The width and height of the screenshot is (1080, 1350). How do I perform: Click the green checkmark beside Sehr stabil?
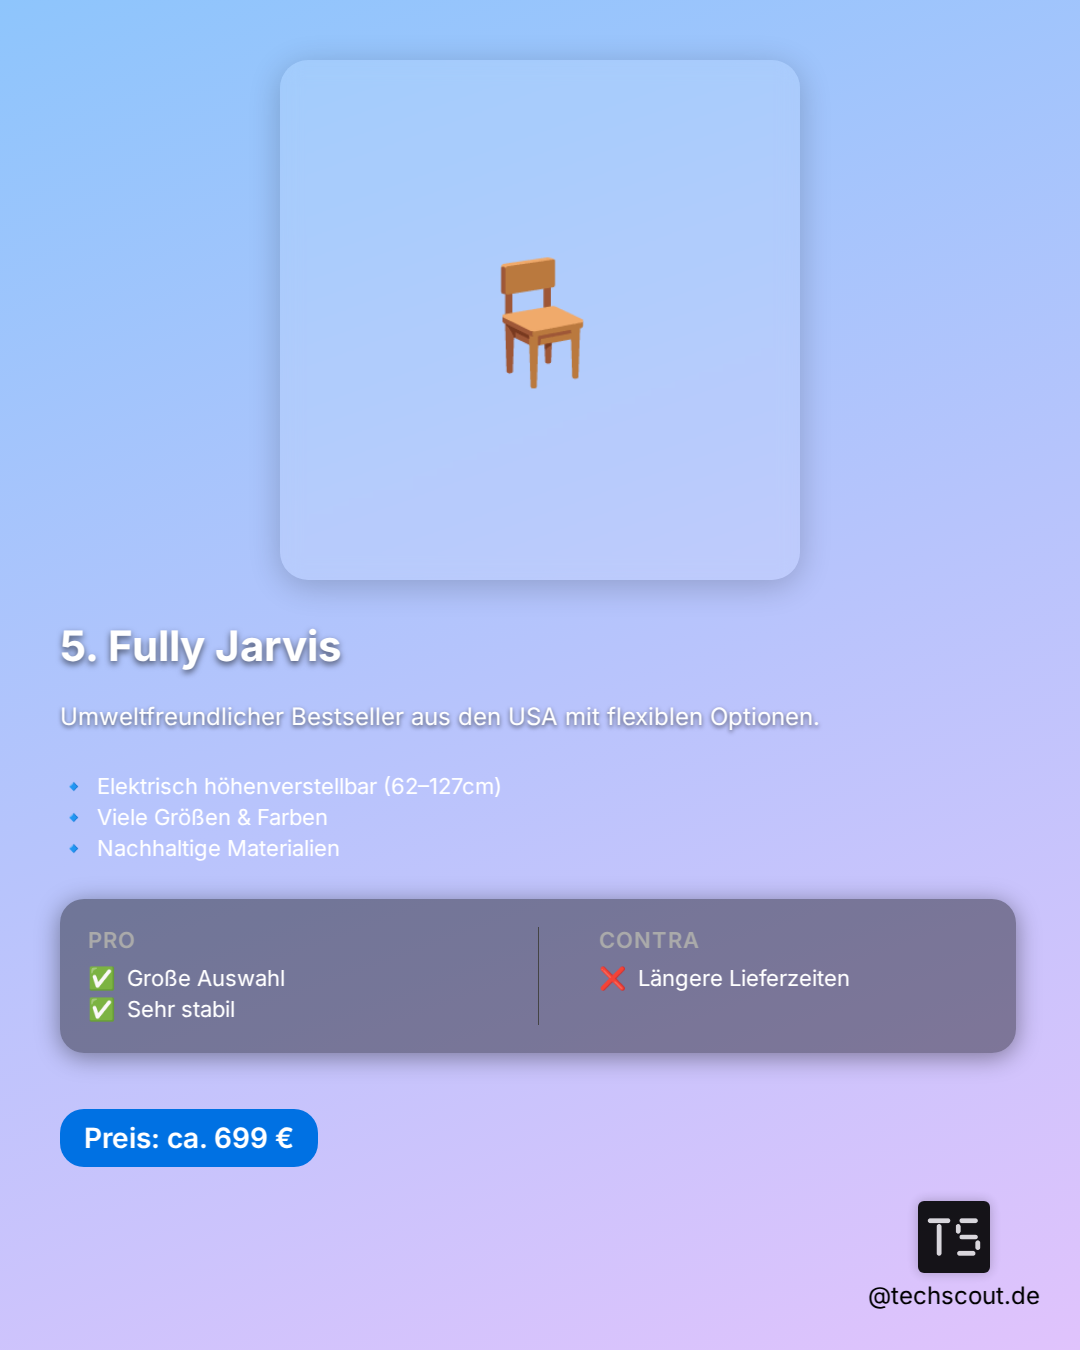tap(102, 1010)
